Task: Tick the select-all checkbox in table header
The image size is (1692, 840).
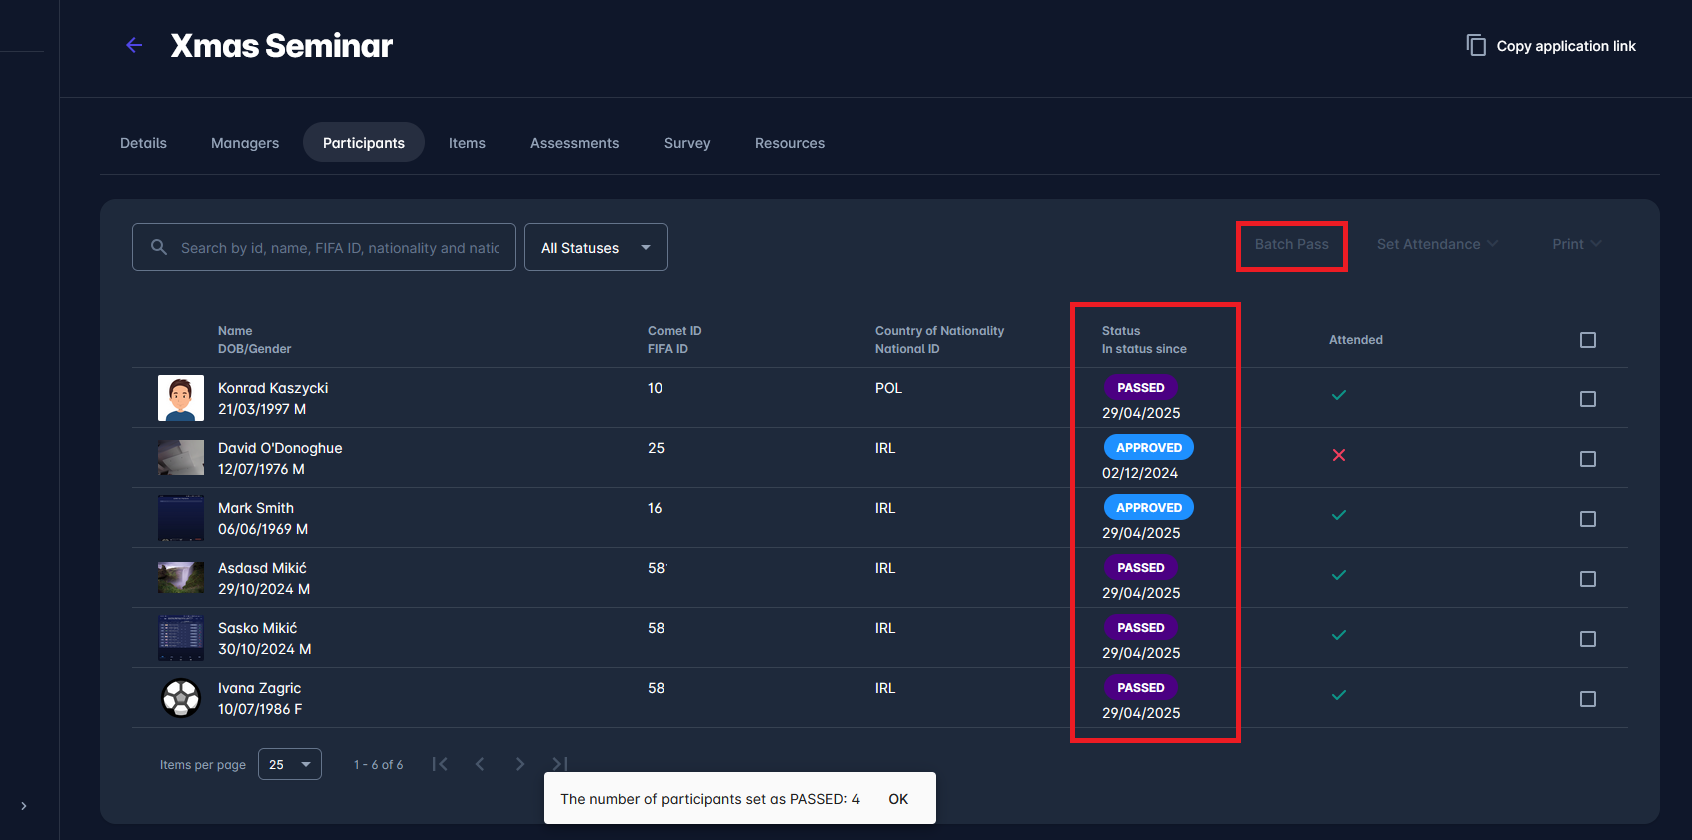Action: point(1587,340)
